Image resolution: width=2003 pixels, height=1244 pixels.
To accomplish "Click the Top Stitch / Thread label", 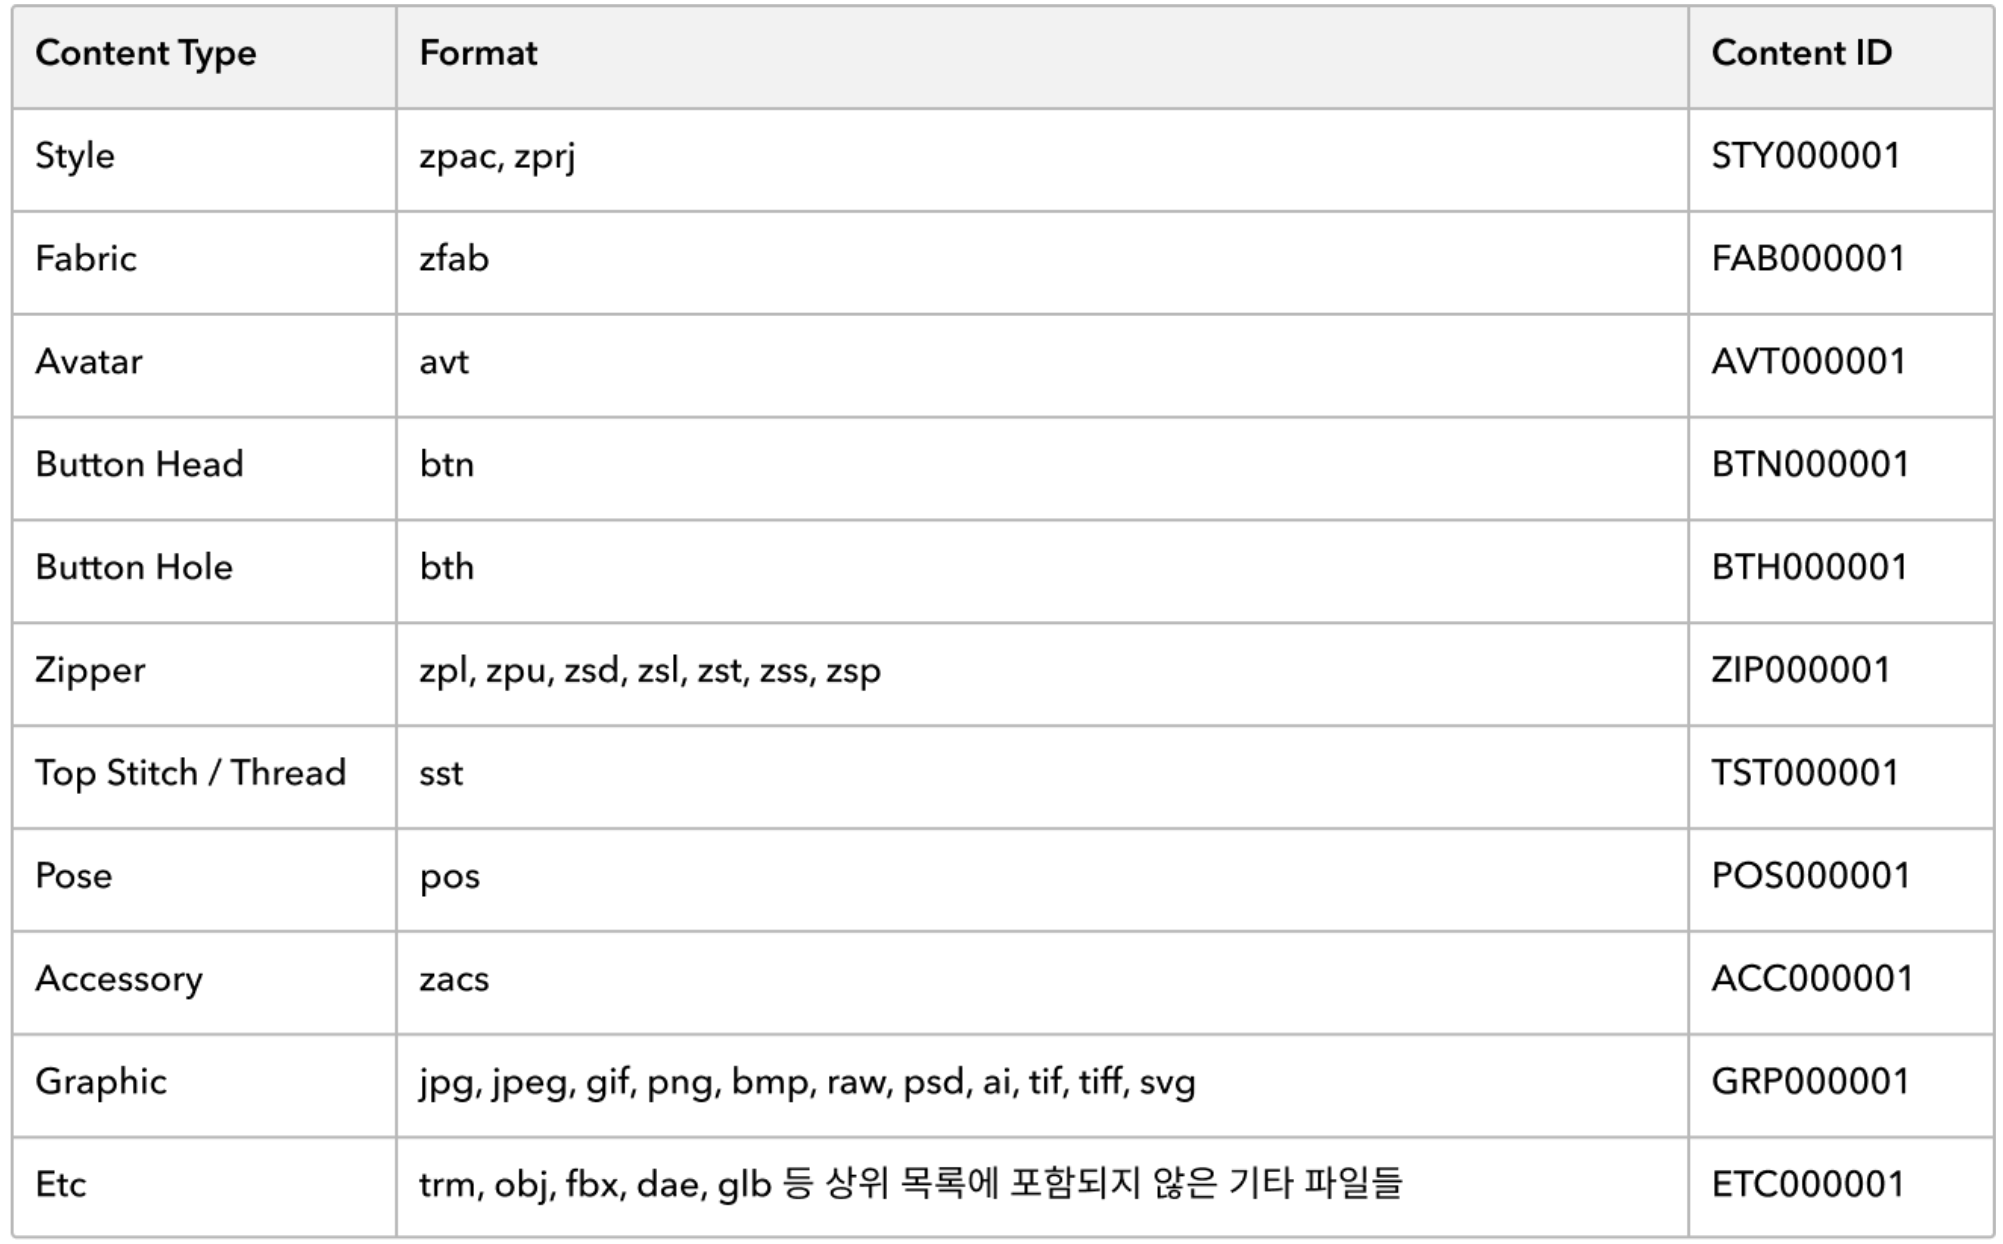I will (x=191, y=774).
